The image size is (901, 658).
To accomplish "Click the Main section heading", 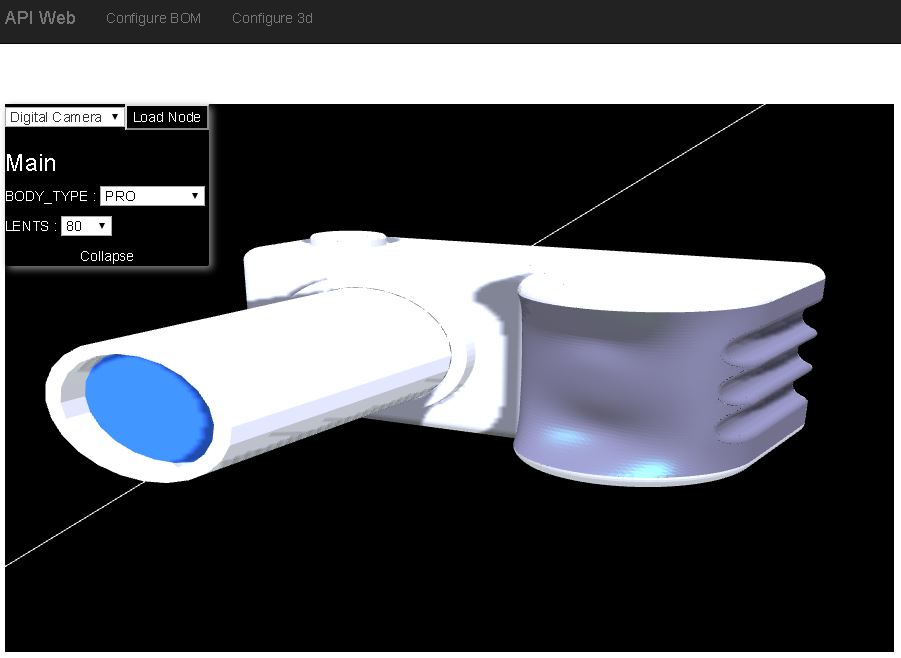I will [x=31, y=163].
